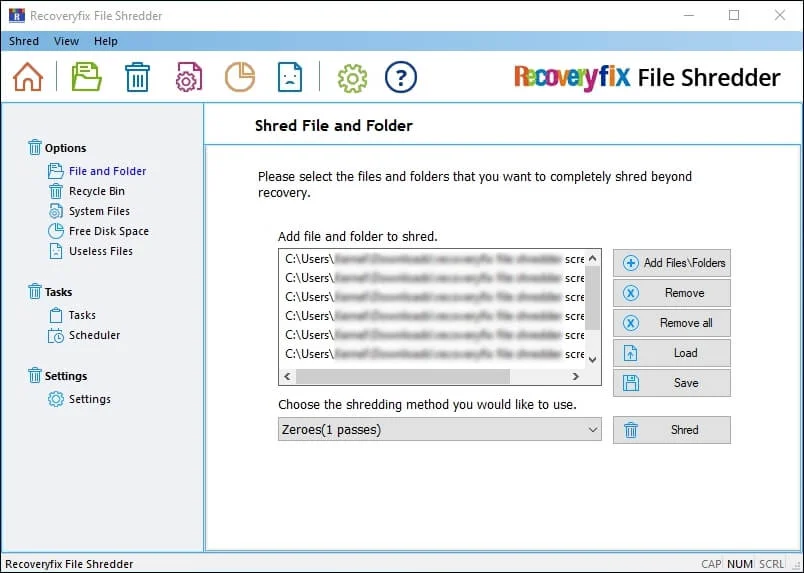Open Settings item under Settings section
Image resolution: width=804 pixels, height=573 pixels.
point(90,399)
